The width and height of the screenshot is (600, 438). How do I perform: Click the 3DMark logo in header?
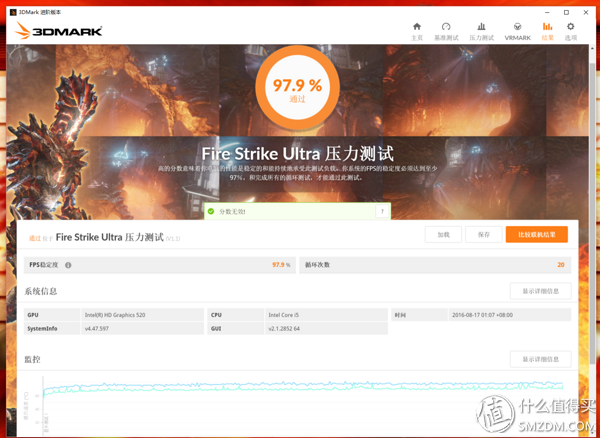50,32
